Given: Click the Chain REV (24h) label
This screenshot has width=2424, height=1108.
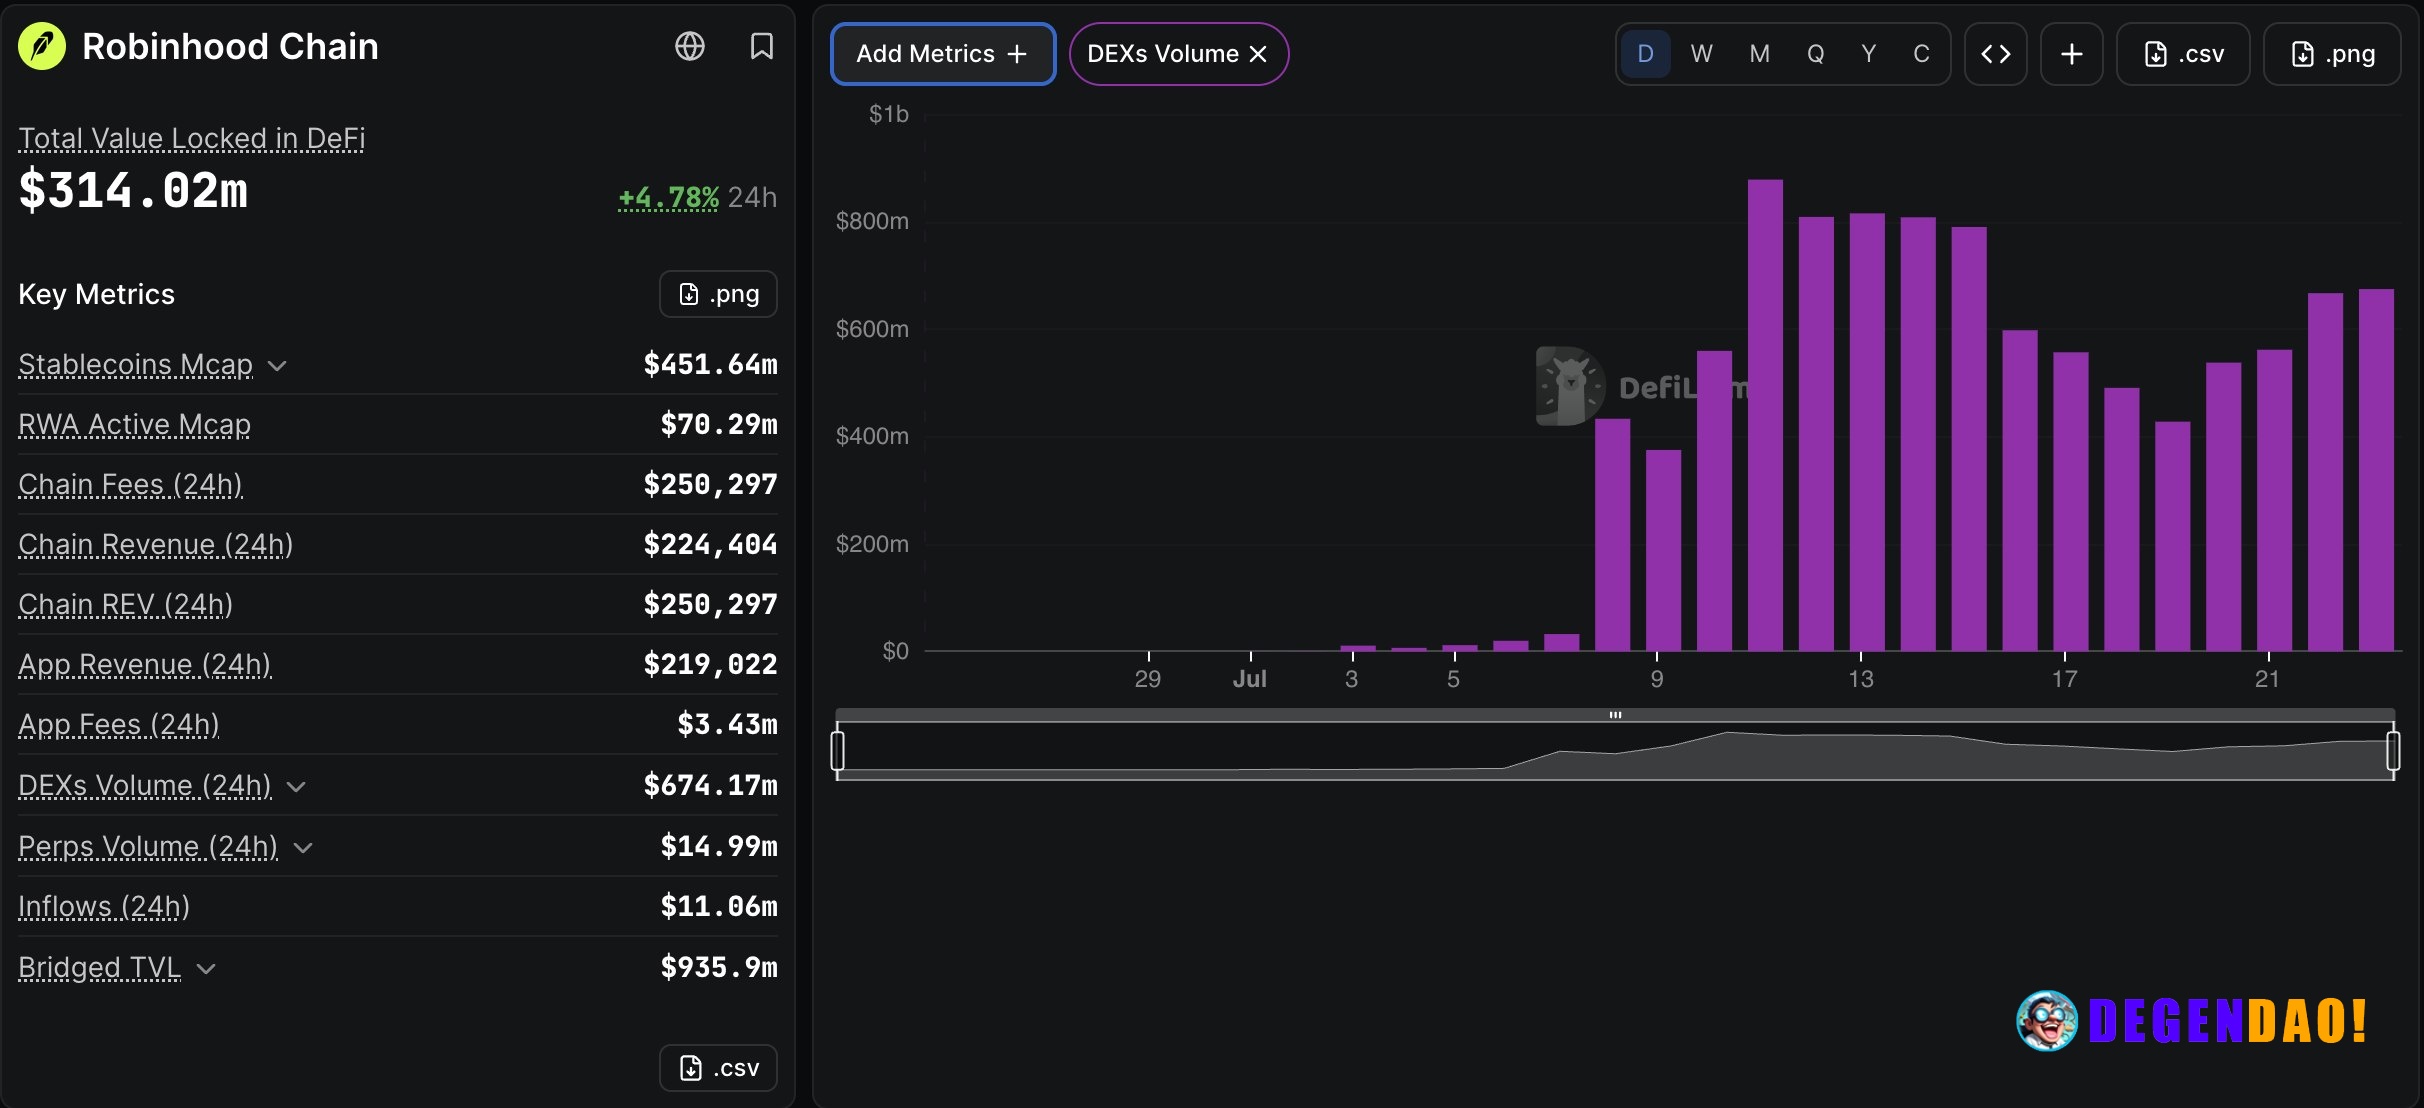Looking at the screenshot, I should (126, 604).
